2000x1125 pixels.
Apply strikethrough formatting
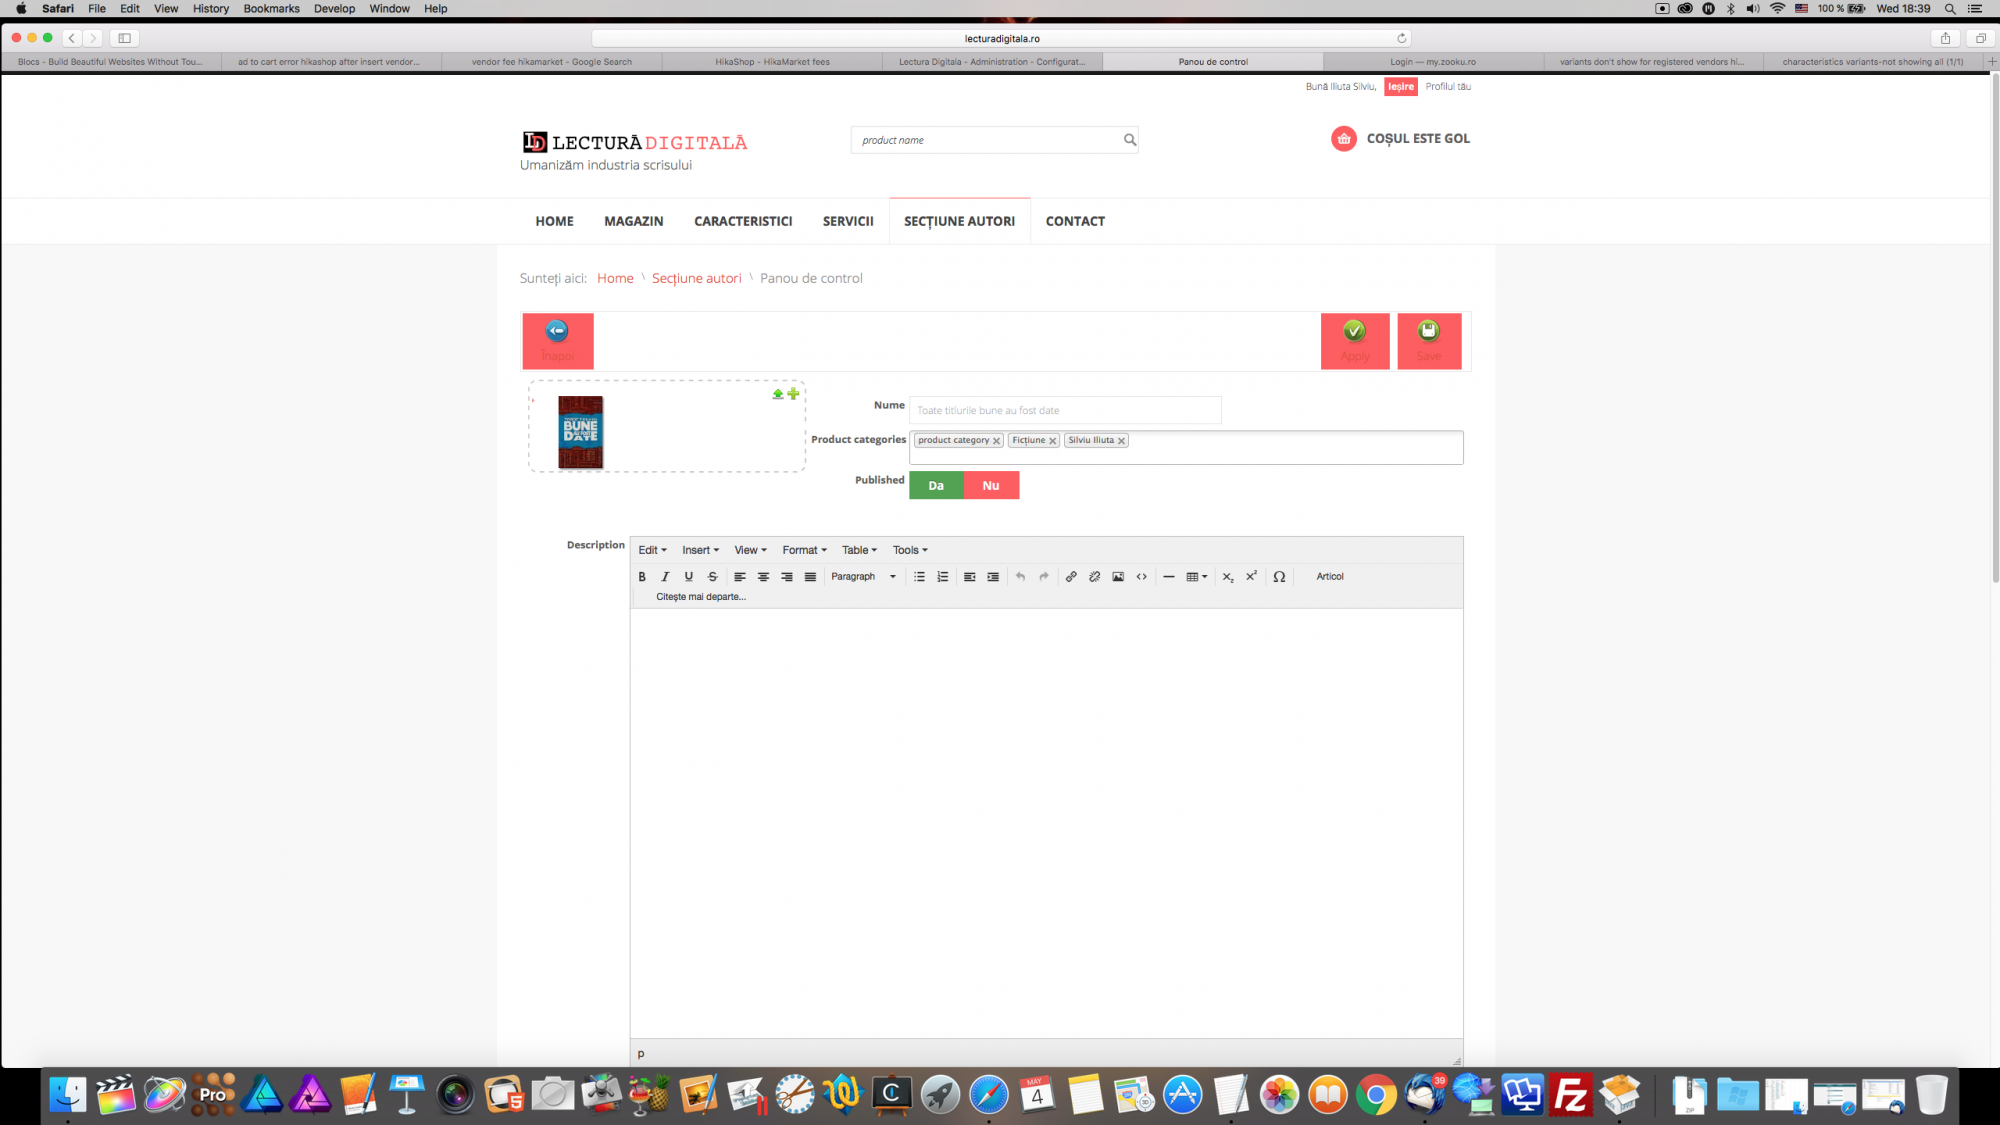click(x=713, y=577)
